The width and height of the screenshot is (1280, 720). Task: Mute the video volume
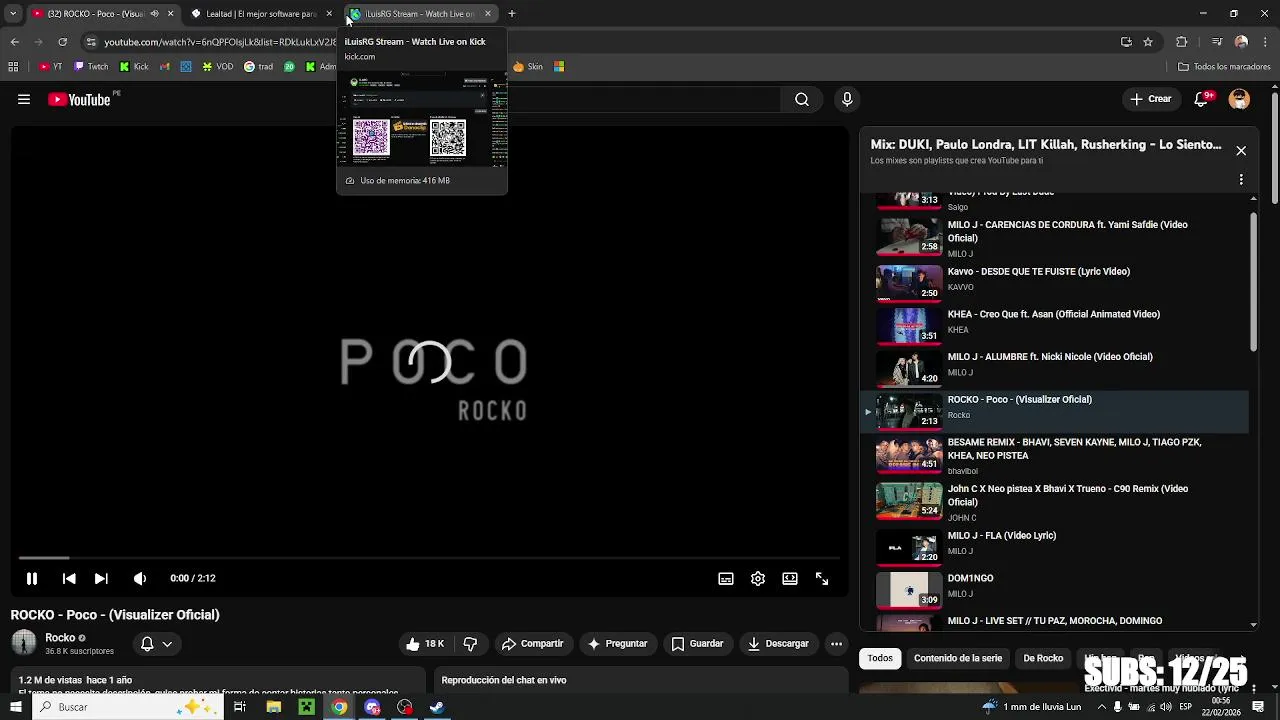click(x=140, y=578)
